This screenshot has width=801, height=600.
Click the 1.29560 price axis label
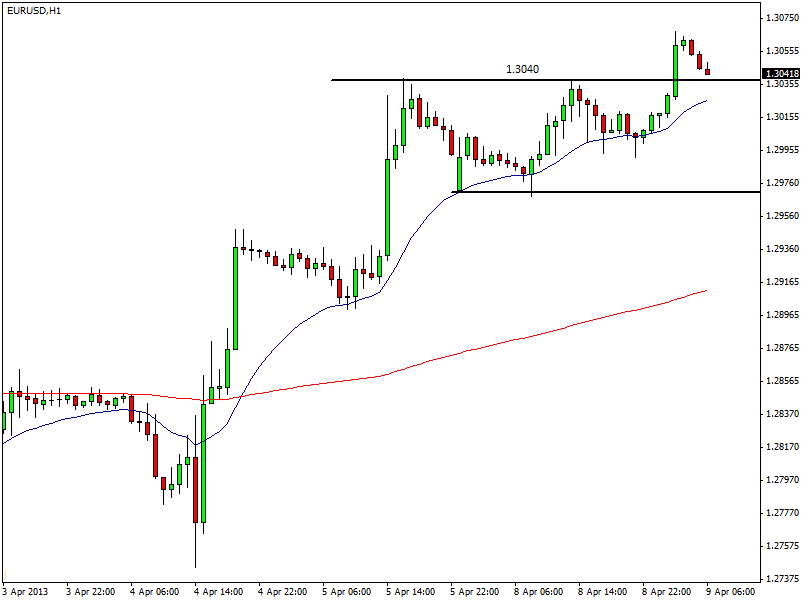point(780,216)
